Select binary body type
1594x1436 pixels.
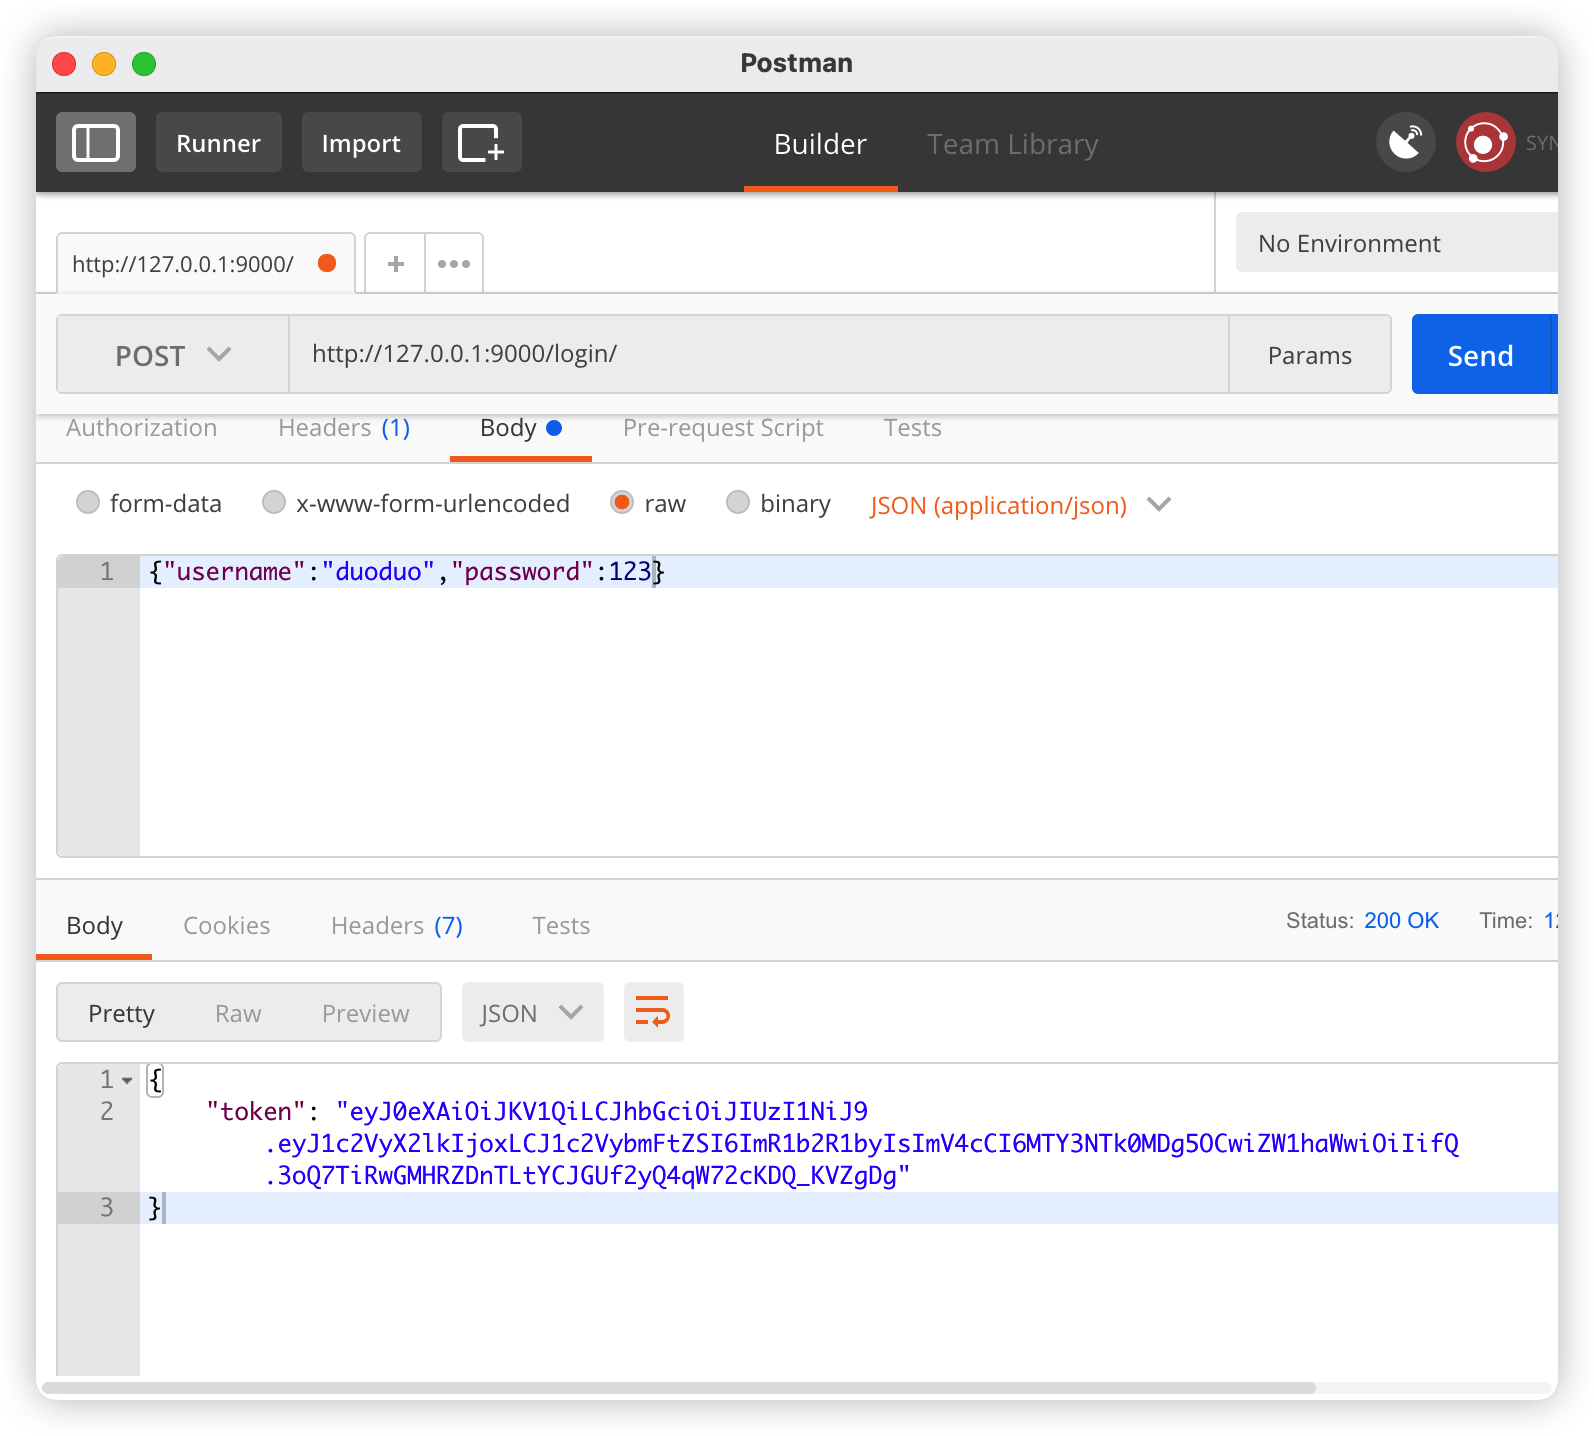pyautogui.click(x=778, y=503)
